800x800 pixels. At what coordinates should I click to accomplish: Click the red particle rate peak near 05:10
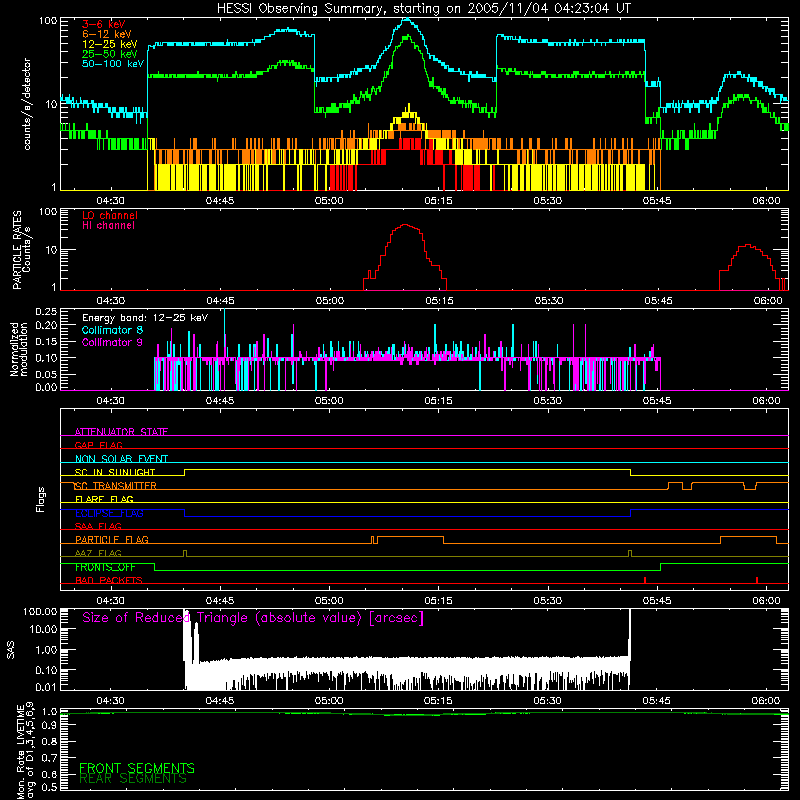click(x=405, y=225)
